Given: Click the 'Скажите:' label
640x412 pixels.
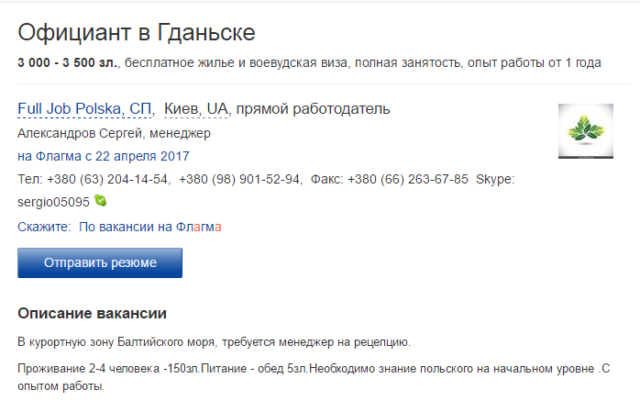Looking at the screenshot, I should pos(44,227).
